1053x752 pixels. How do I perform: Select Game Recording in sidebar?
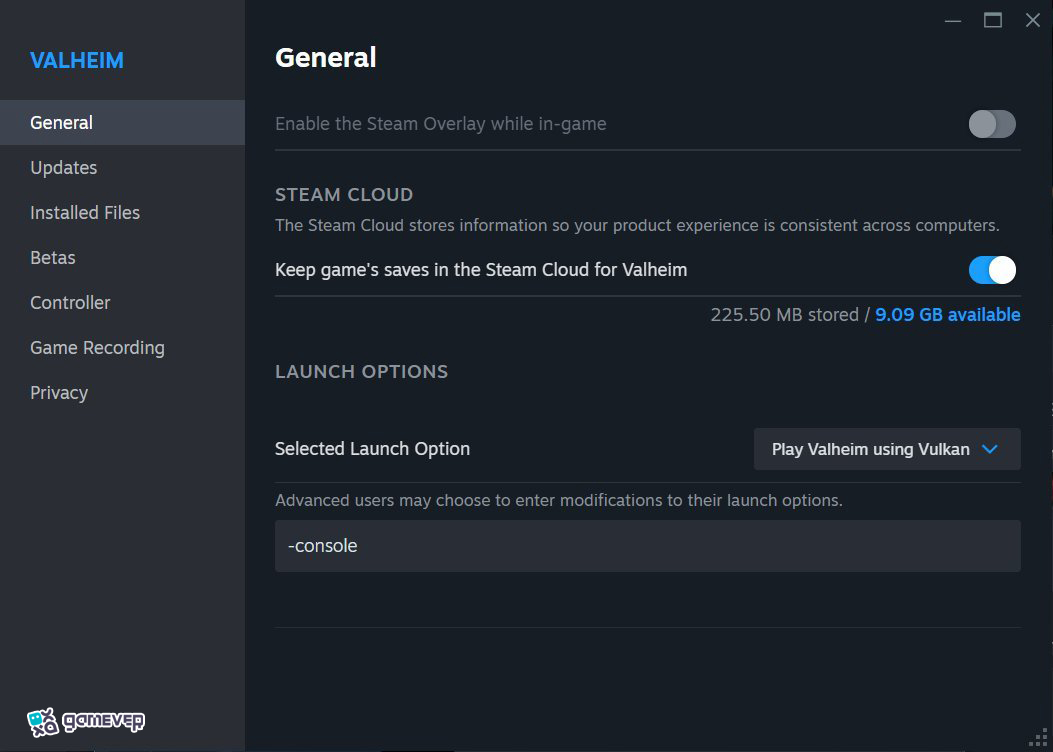point(122,347)
